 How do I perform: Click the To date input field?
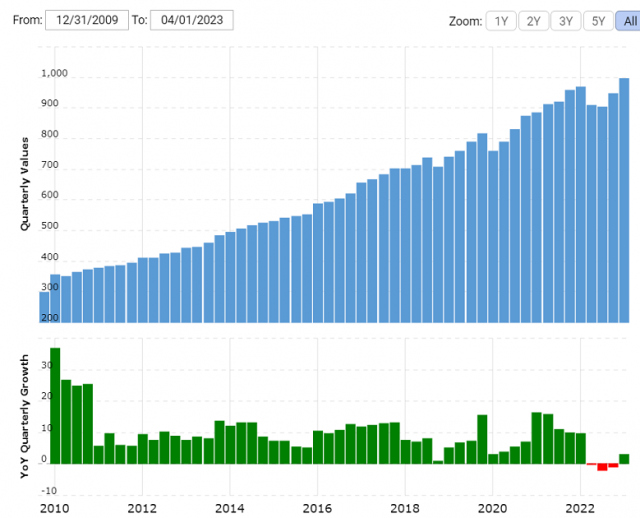[191, 21]
